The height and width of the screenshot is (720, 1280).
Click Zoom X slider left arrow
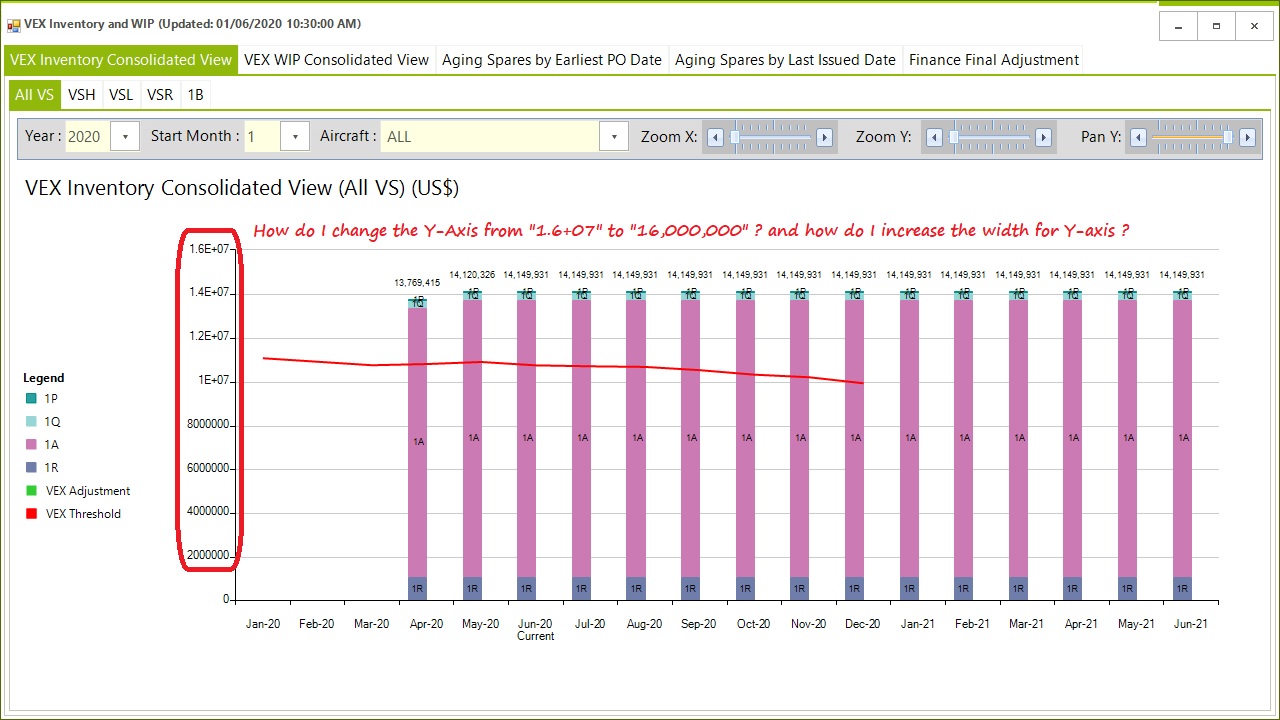715,137
